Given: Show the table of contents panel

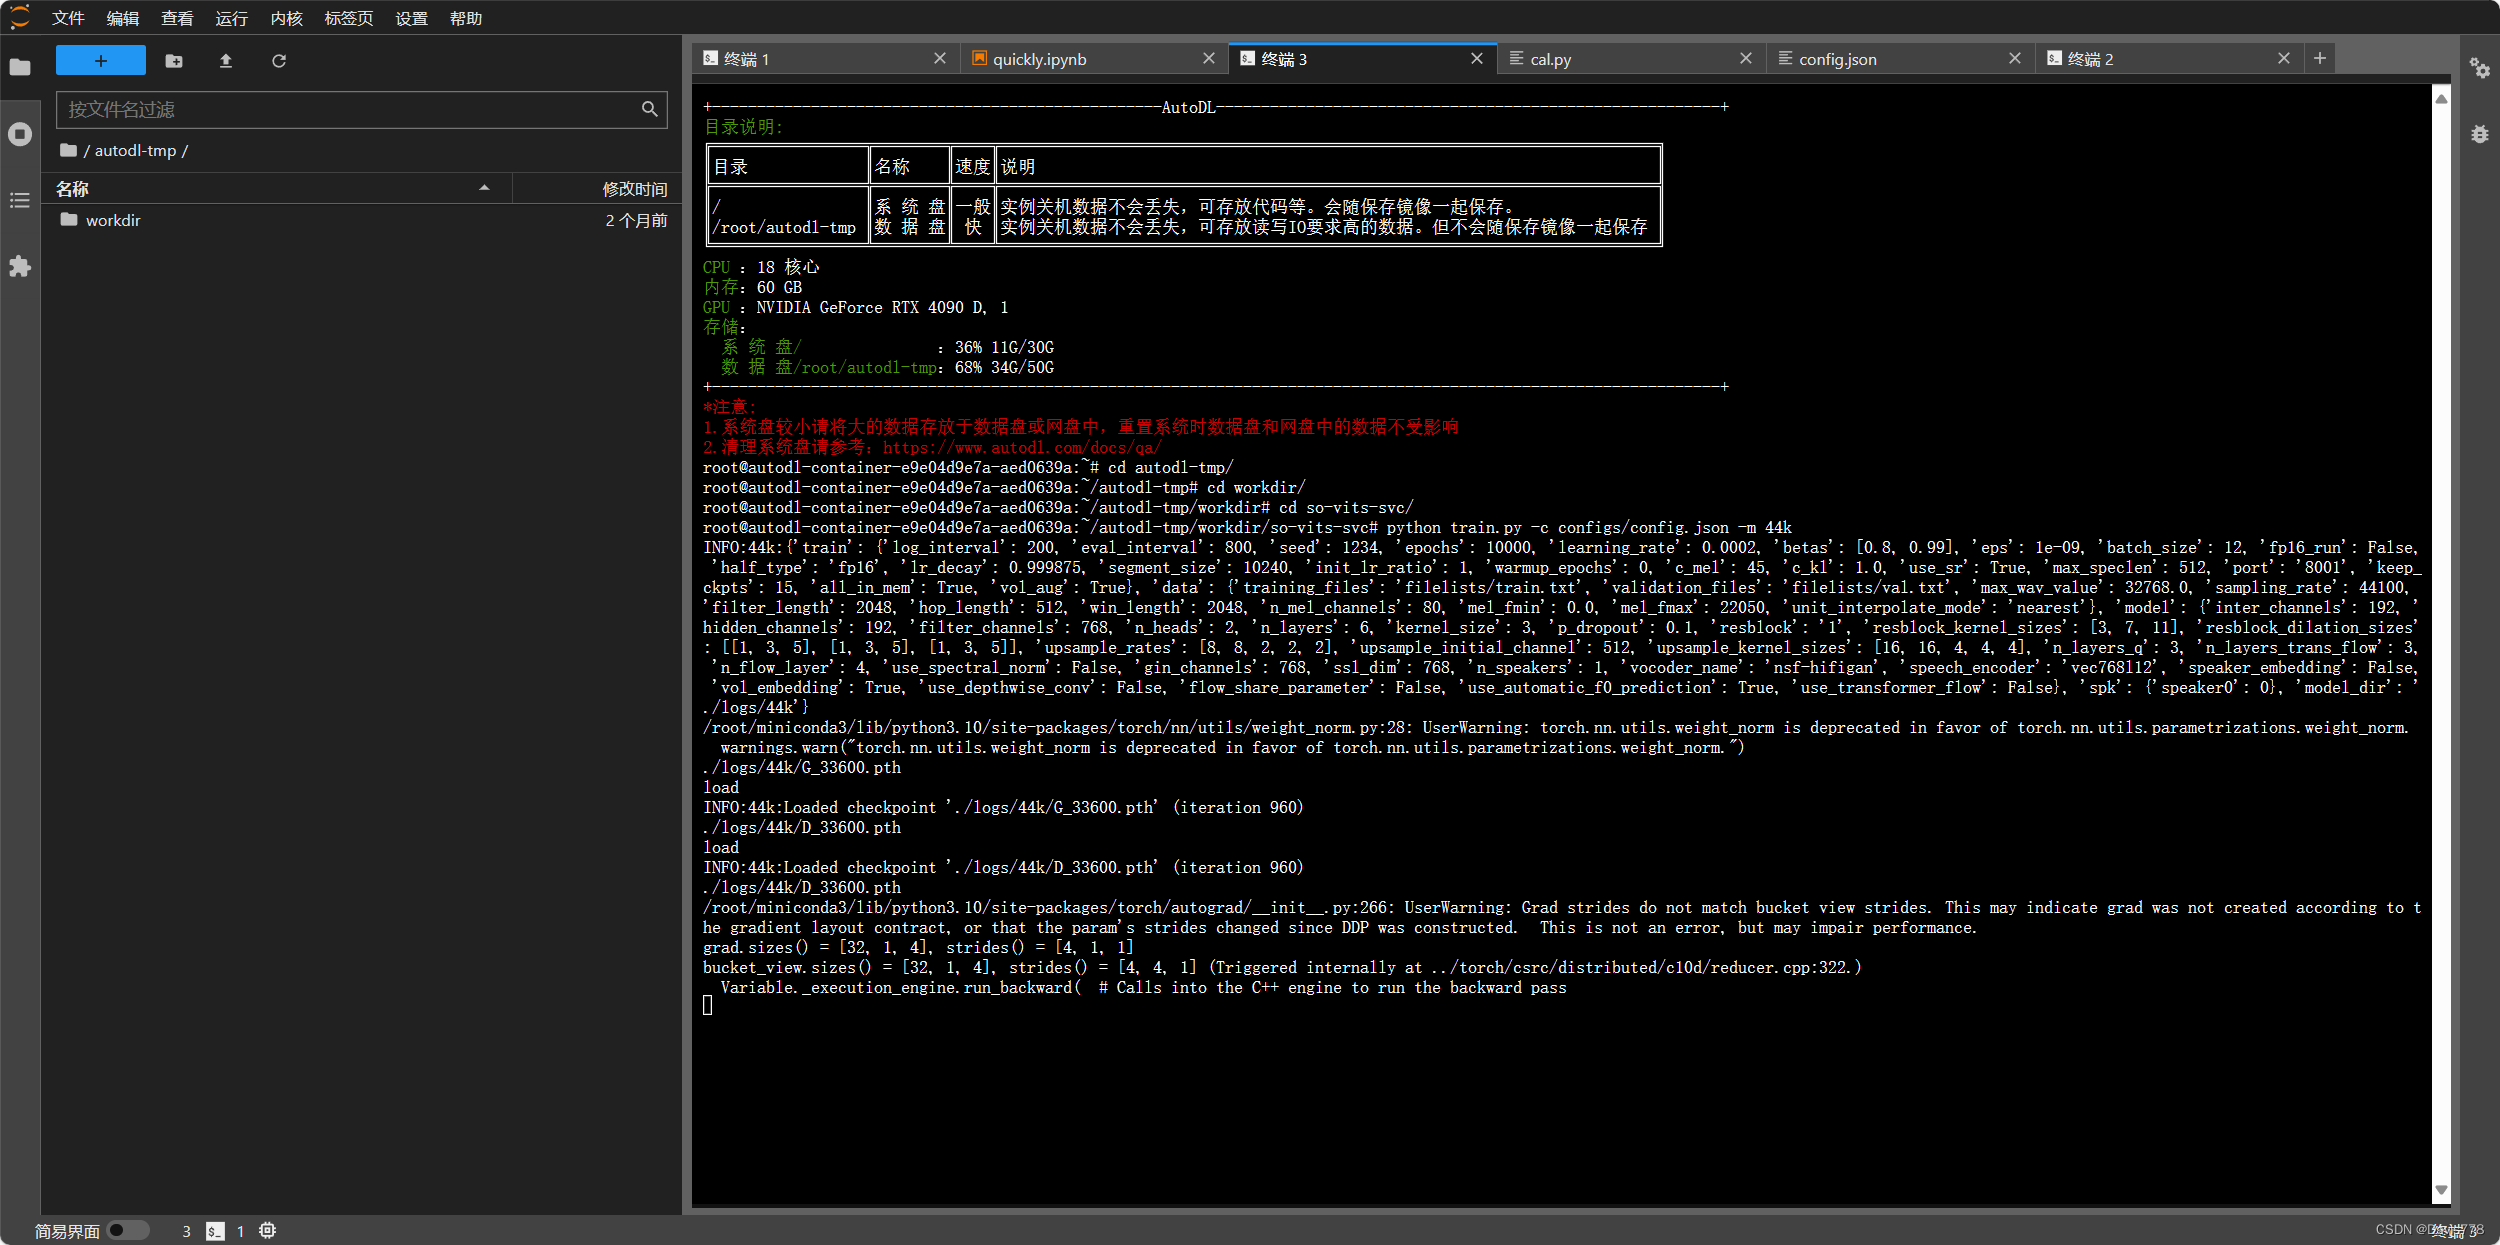Looking at the screenshot, I should [x=20, y=201].
